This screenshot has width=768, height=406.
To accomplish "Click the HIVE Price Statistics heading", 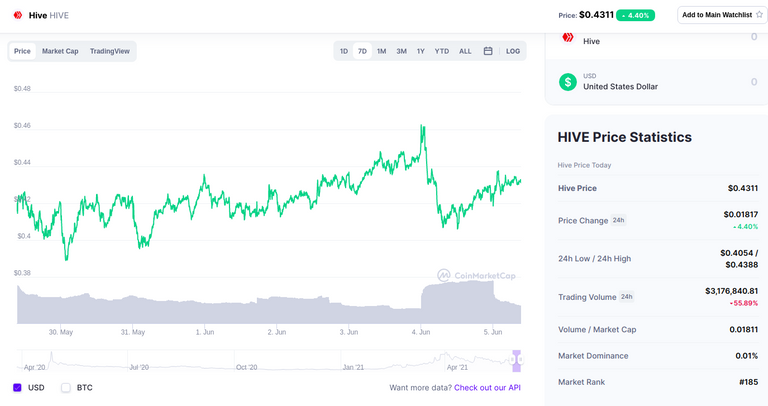I will (x=624, y=137).
